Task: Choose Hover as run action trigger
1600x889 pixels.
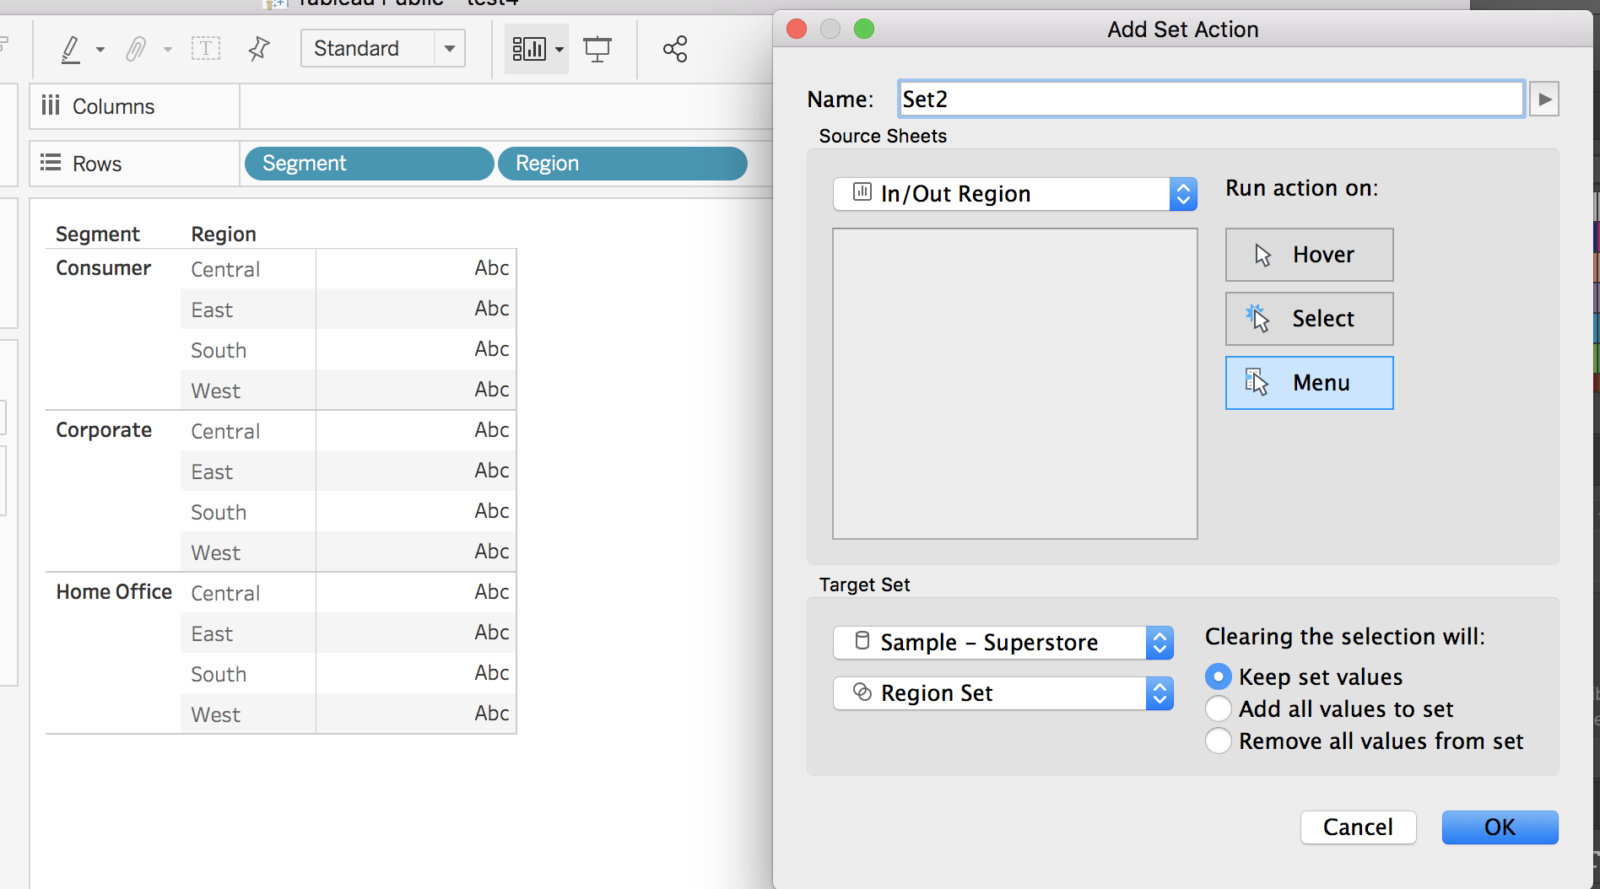Action: [1309, 255]
